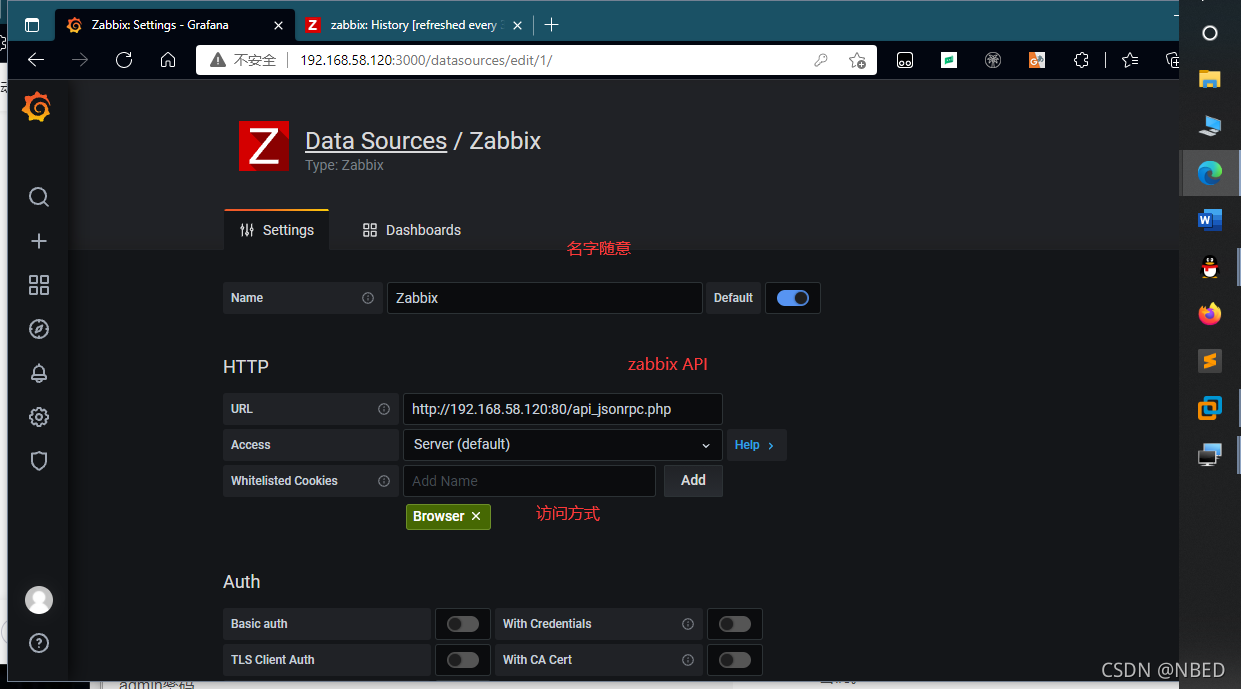The image size is (1241, 689).
Task: Enable the With CA Cert switch
Action: click(x=735, y=660)
